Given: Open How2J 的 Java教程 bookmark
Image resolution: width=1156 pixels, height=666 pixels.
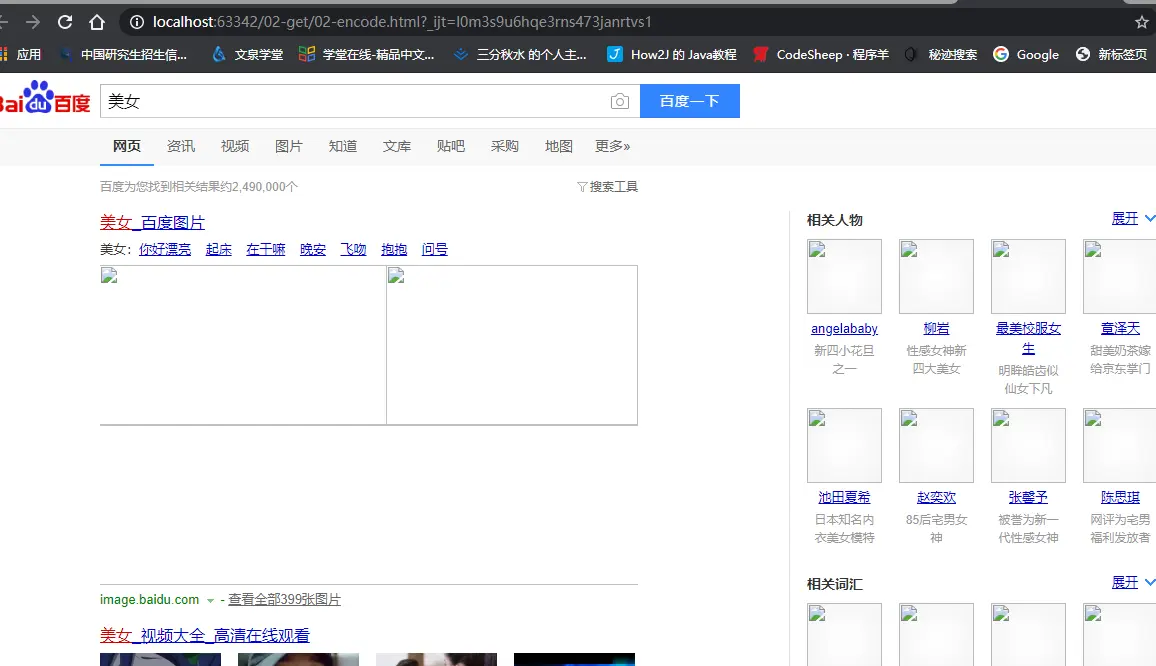Looking at the screenshot, I should coord(672,55).
